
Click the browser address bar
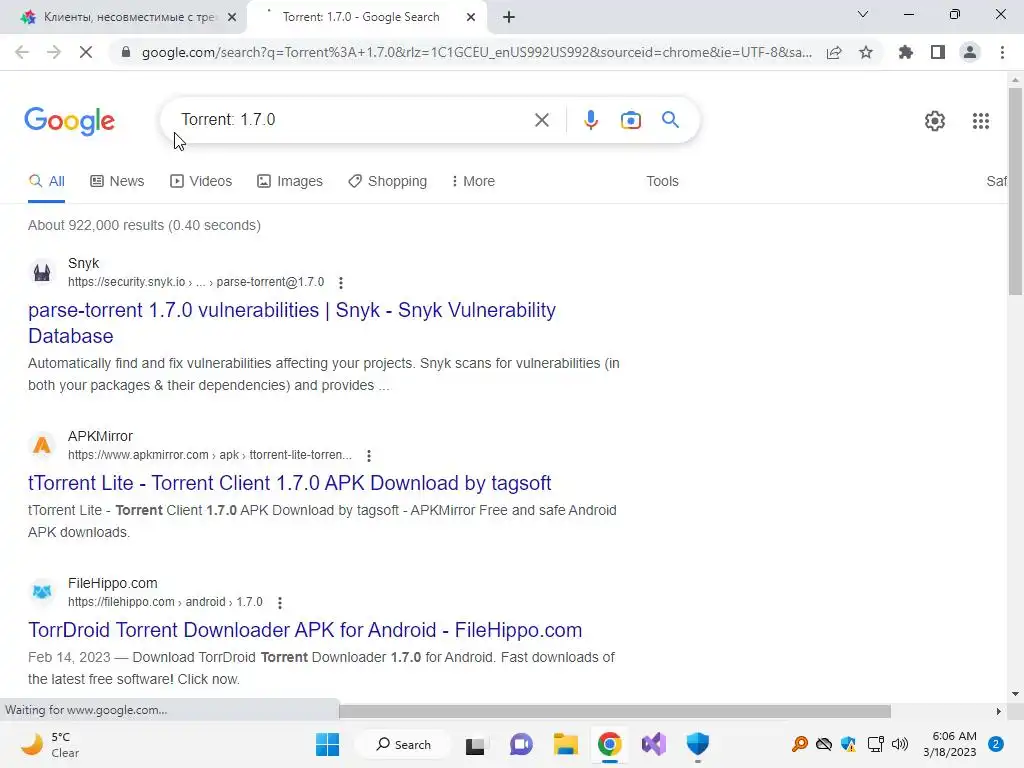click(x=477, y=52)
